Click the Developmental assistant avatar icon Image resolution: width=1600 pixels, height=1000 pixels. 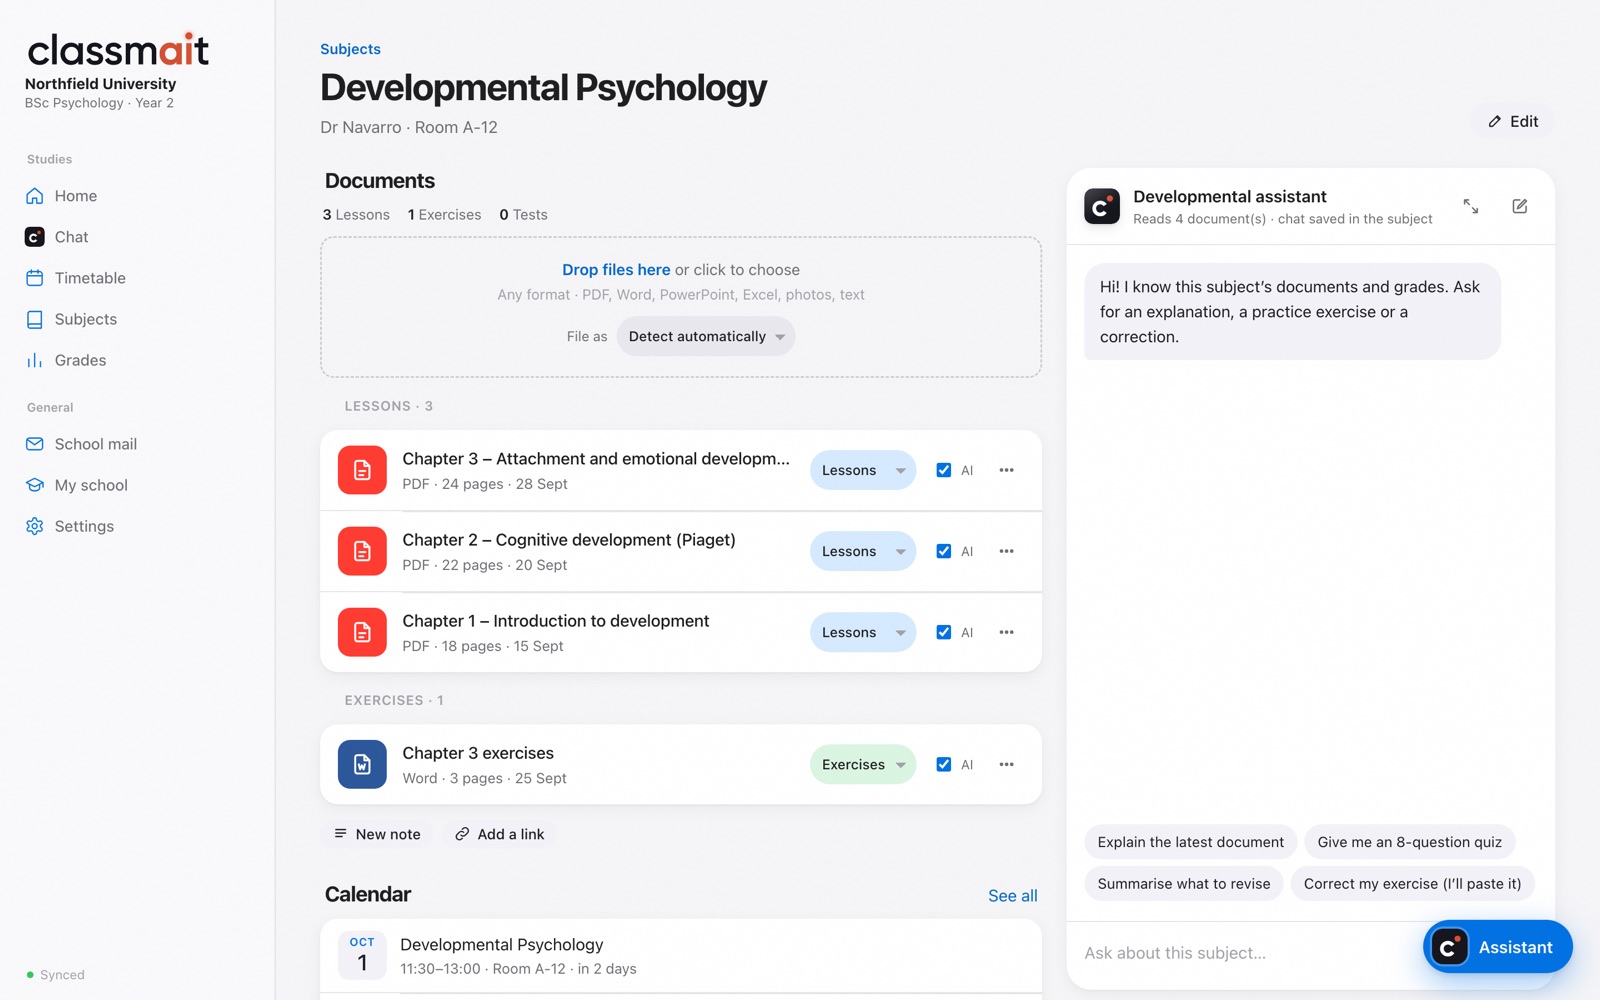click(1102, 206)
